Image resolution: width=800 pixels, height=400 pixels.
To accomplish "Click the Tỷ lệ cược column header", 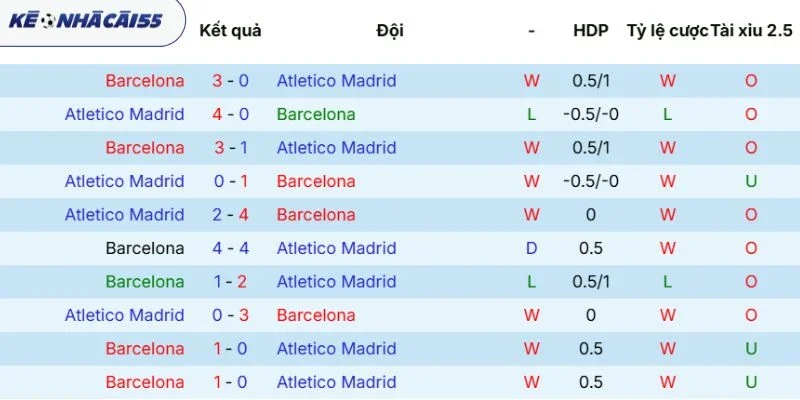I will pos(667,30).
